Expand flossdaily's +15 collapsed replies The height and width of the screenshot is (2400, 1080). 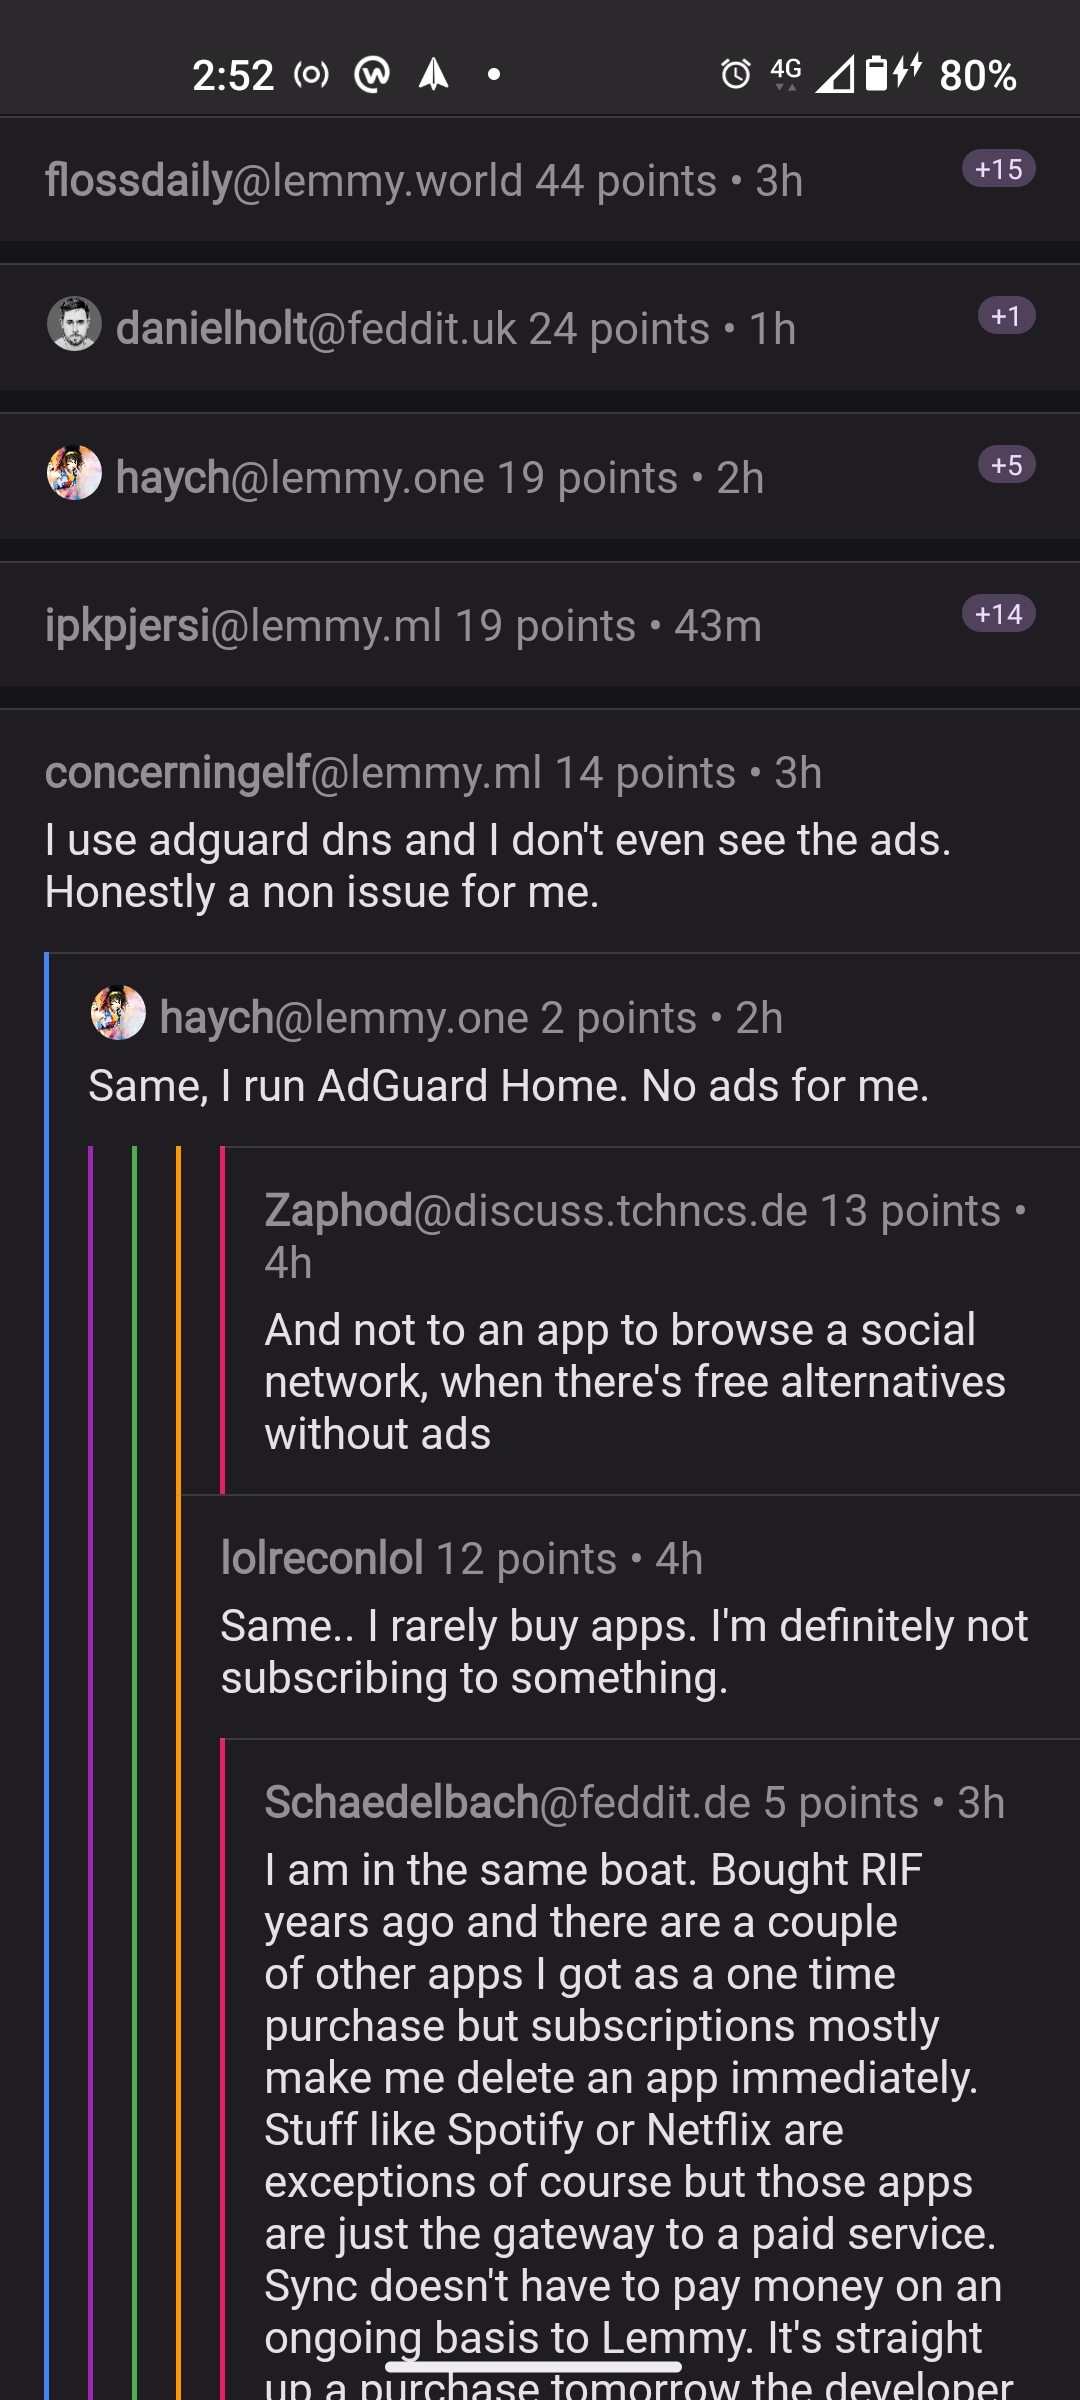(998, 169)
